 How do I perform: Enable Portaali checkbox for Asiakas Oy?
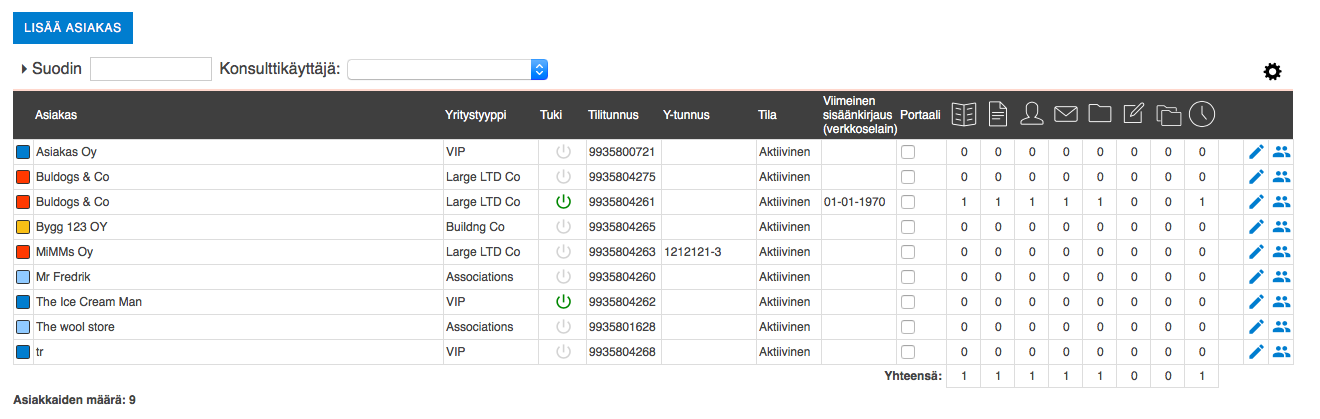tap(908, 152)
